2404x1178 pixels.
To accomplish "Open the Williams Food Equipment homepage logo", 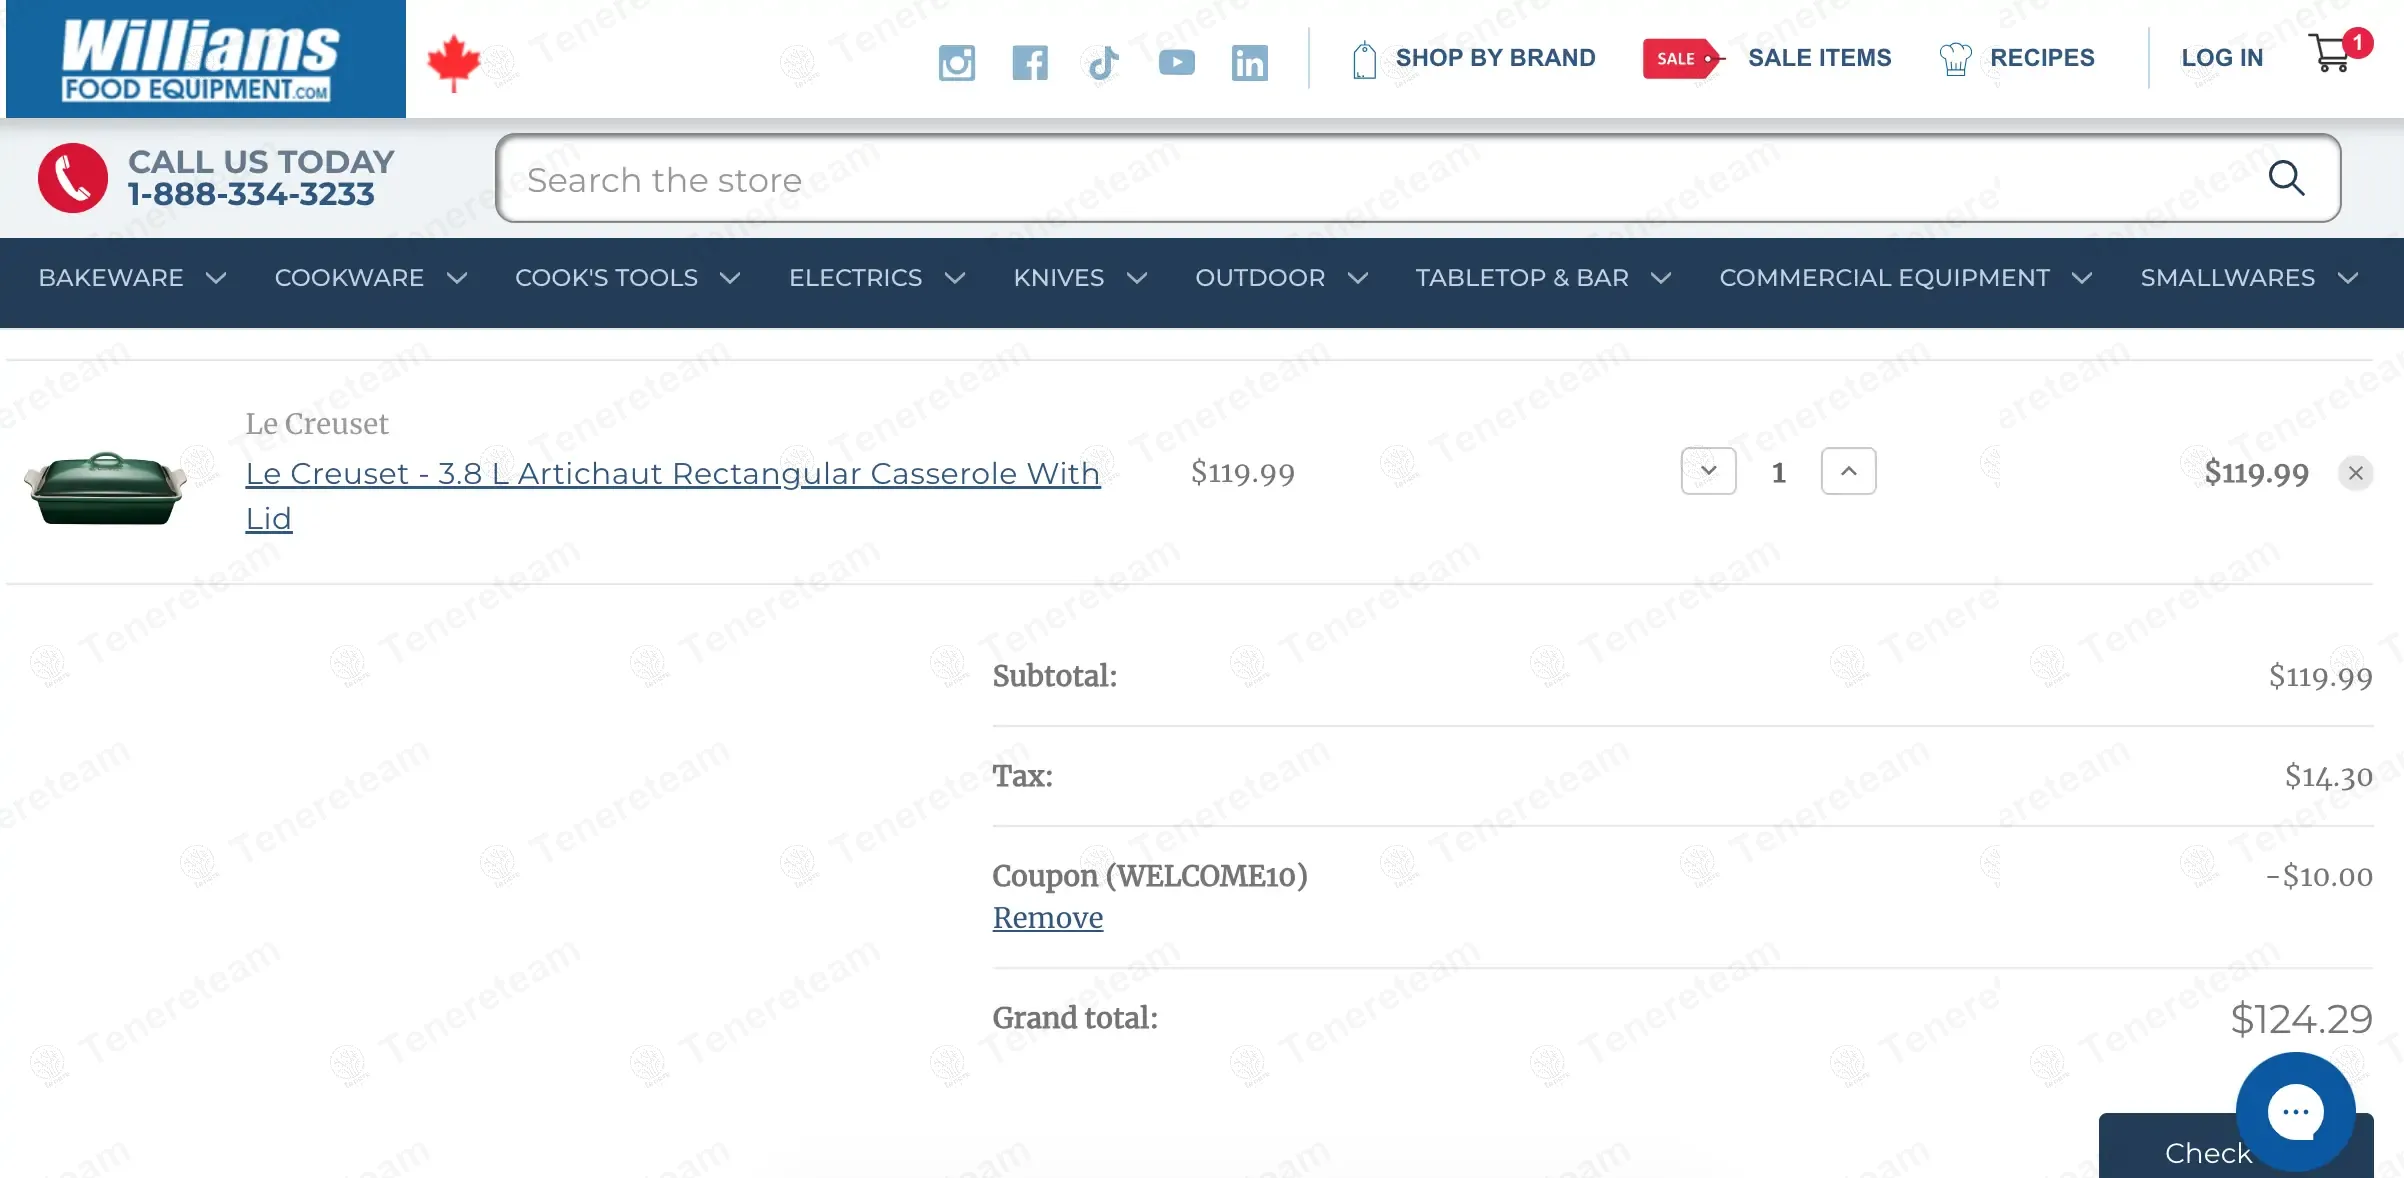I will tap(206, 59).
